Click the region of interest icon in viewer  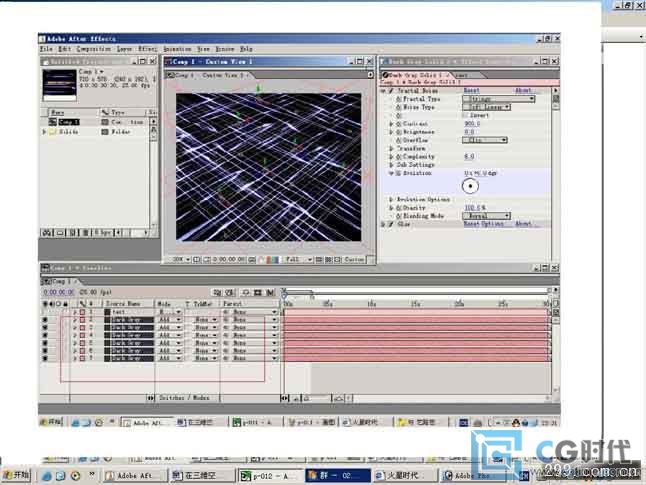tap(207, 260)
